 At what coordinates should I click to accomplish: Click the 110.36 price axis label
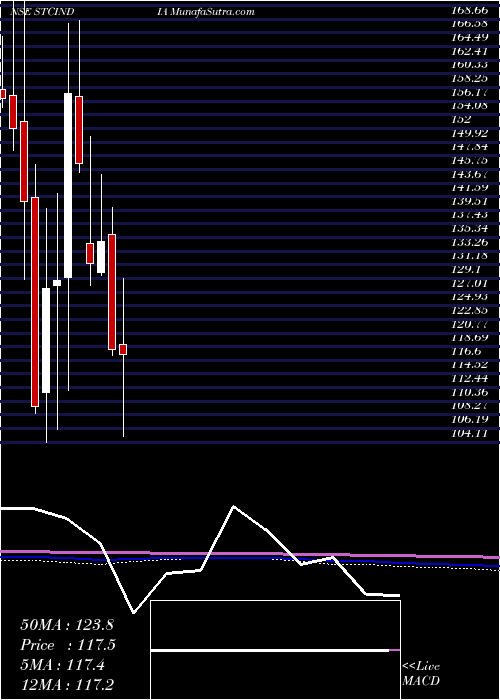(x=469, y=392)
